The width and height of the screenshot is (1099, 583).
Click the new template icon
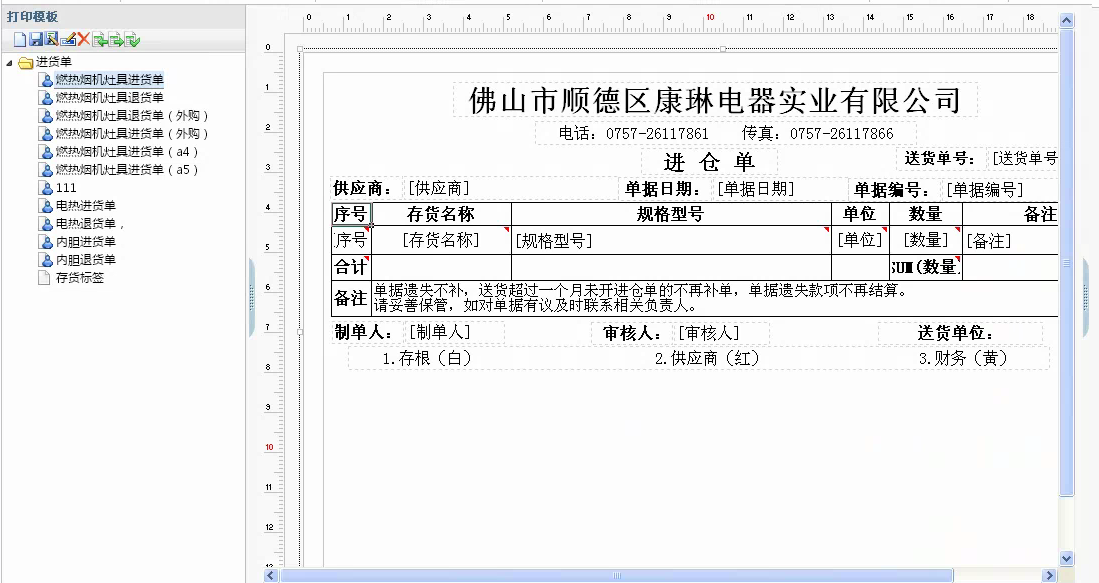pos(20,40)
